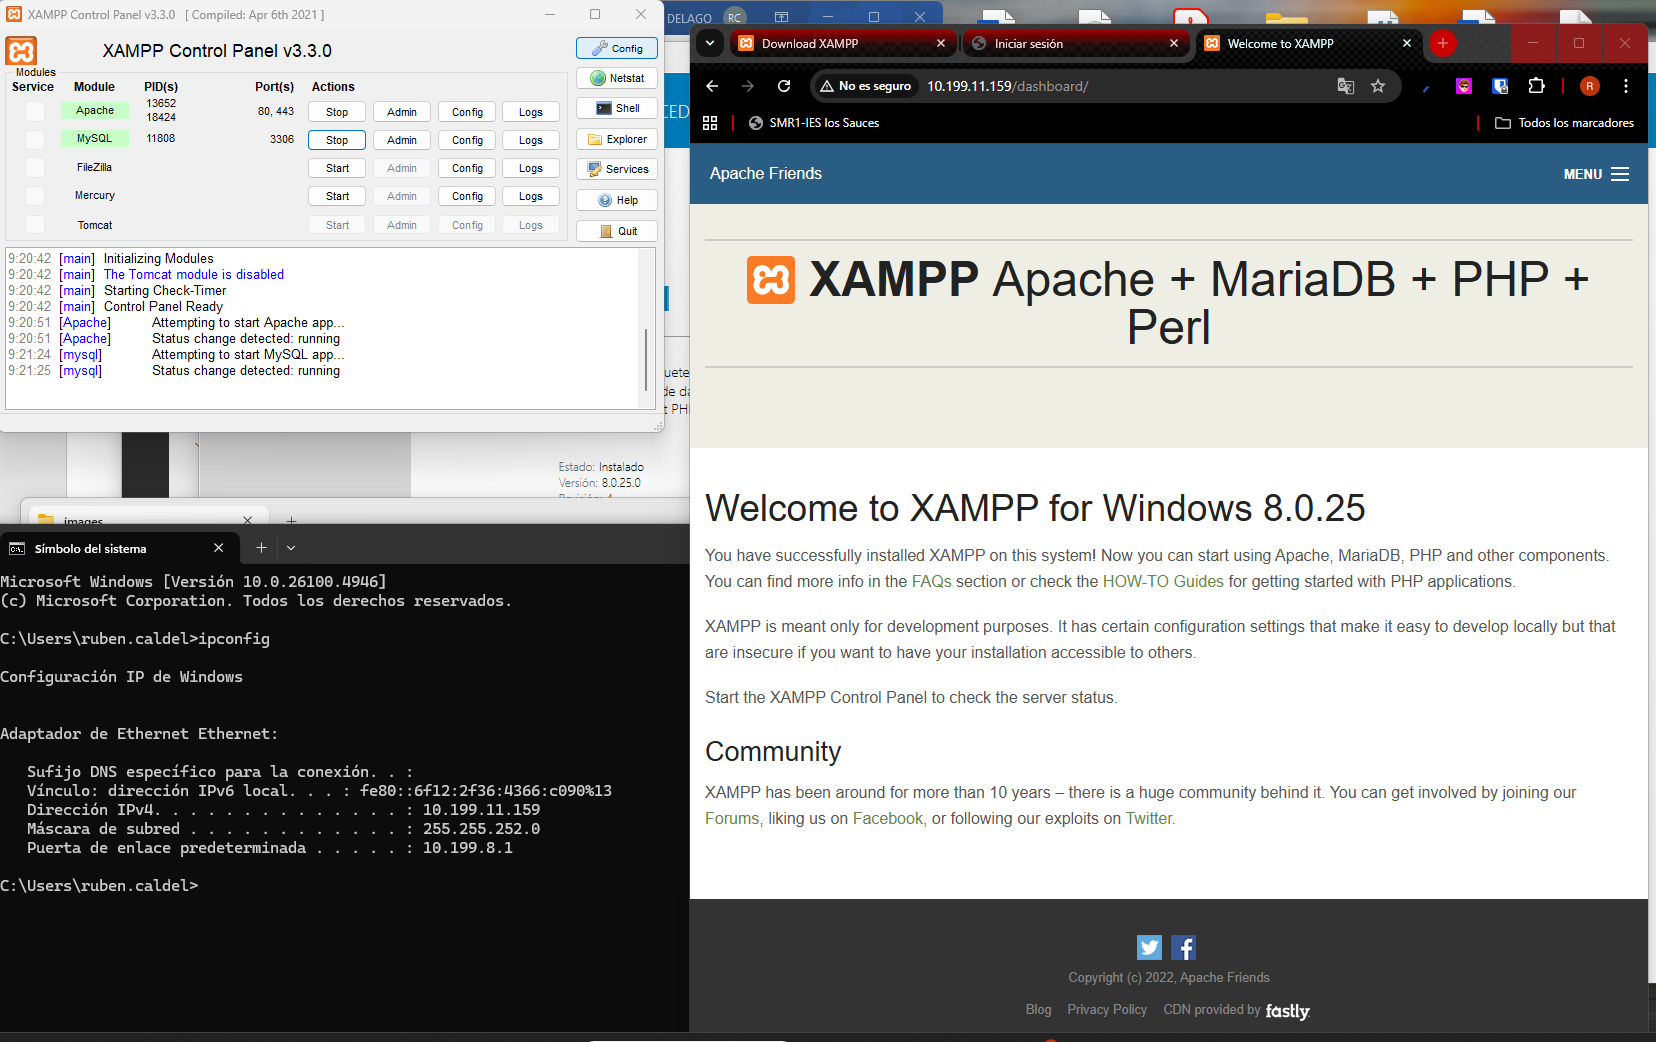
Task: Start the Mercury module
Action: coord(337,196)
